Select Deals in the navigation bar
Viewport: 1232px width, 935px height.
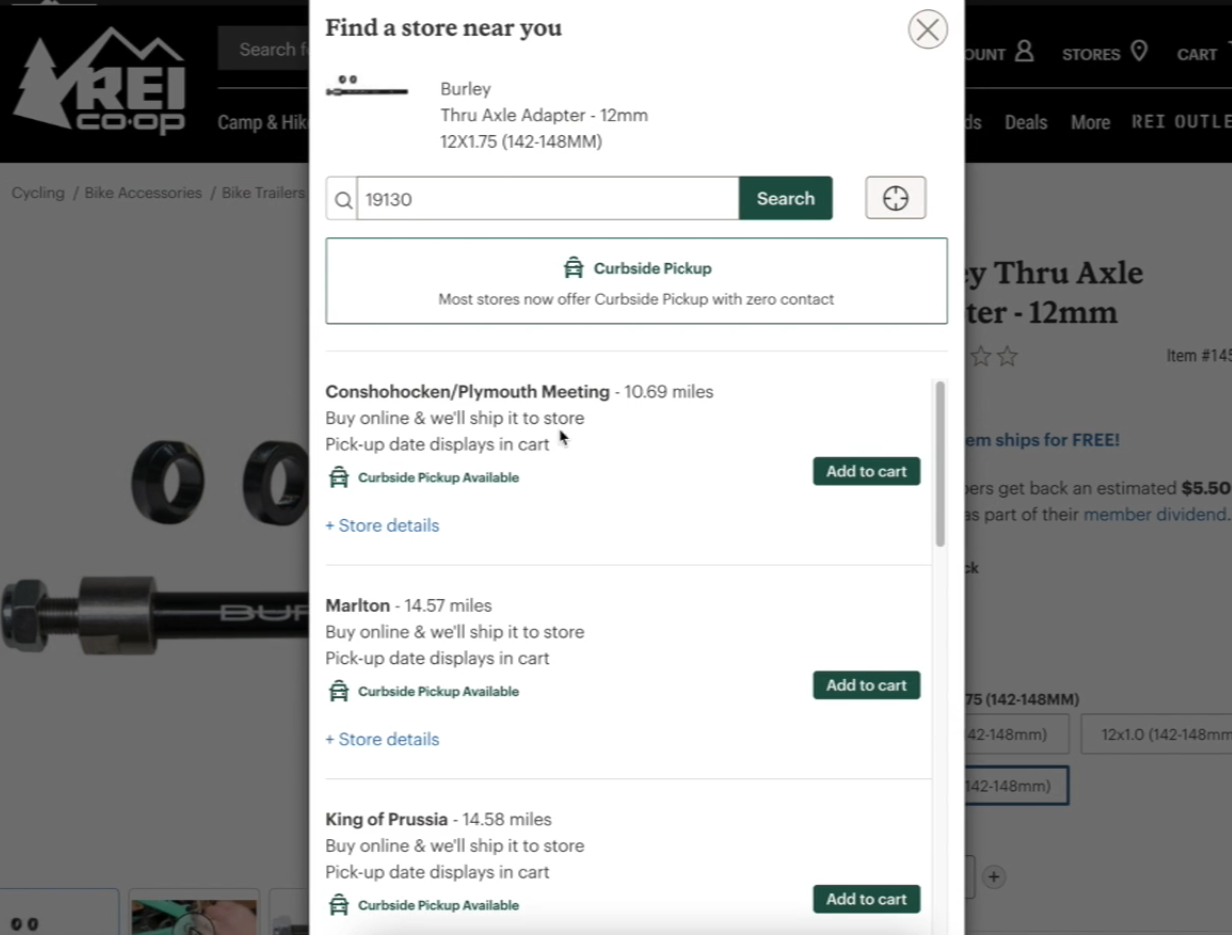click(x=1026, y=122)
